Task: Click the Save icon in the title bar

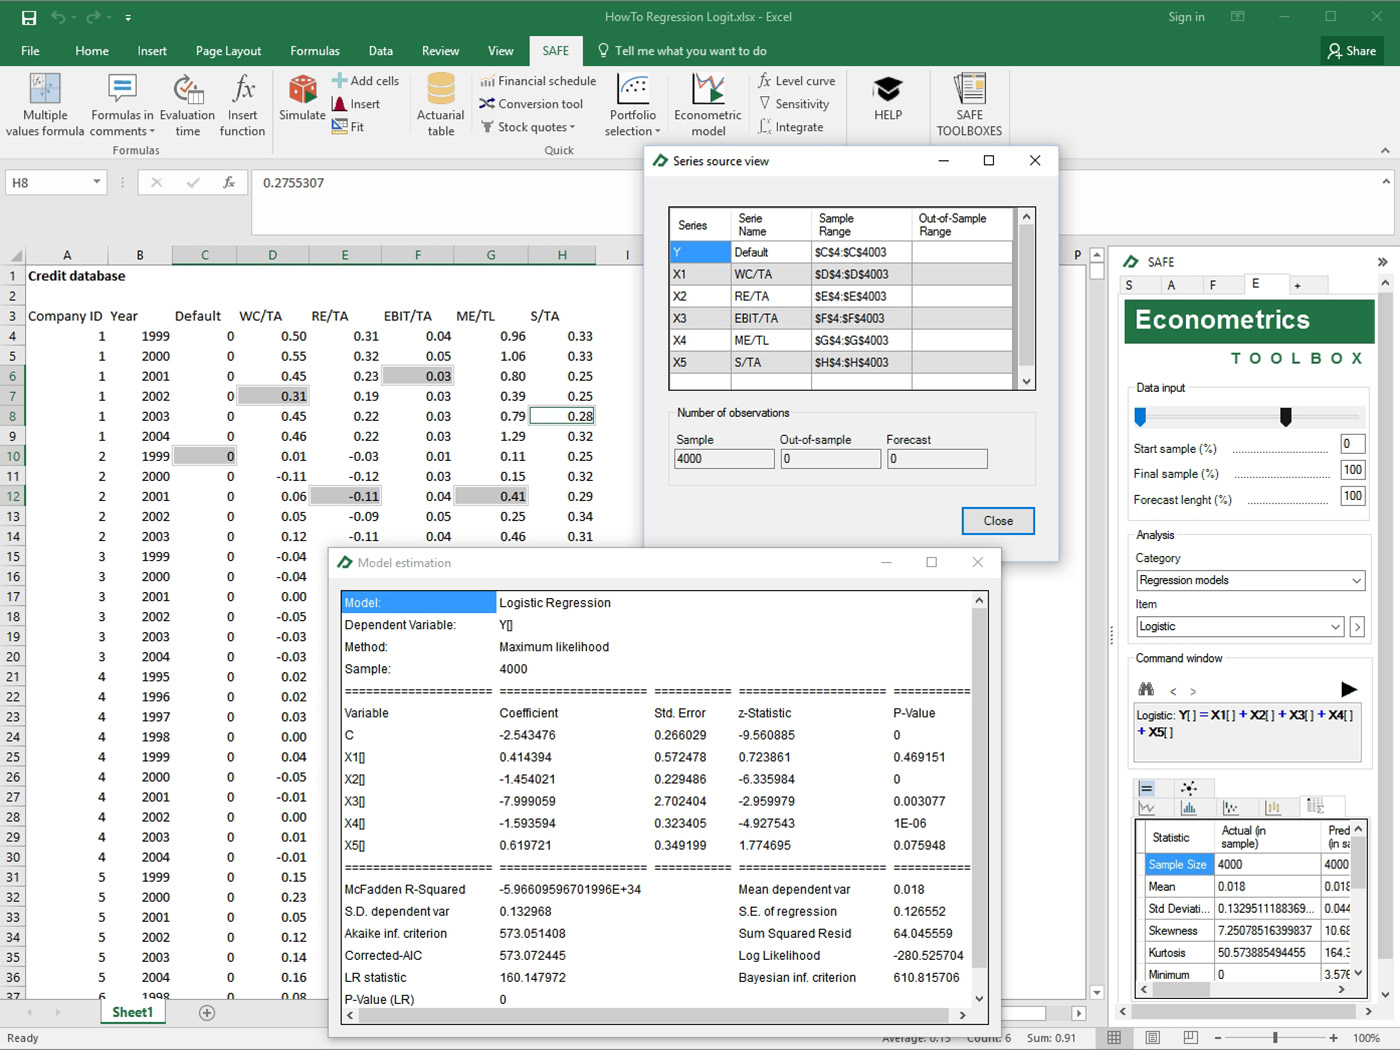Action: [x=29, y=17]
